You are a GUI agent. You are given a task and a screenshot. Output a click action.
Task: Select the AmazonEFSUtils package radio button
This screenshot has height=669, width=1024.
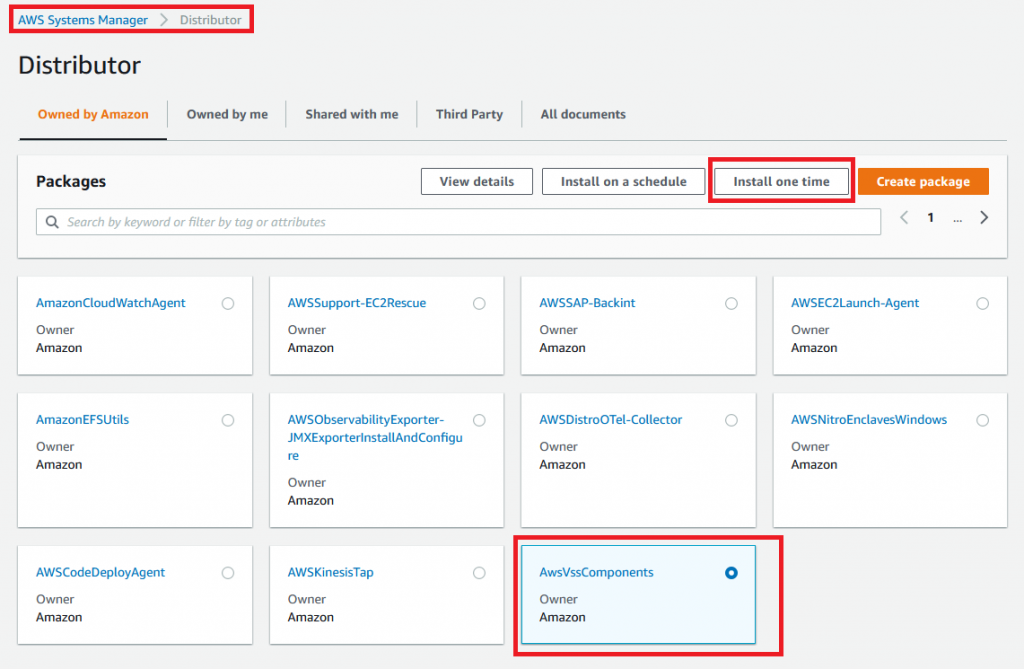coord(227,420)
